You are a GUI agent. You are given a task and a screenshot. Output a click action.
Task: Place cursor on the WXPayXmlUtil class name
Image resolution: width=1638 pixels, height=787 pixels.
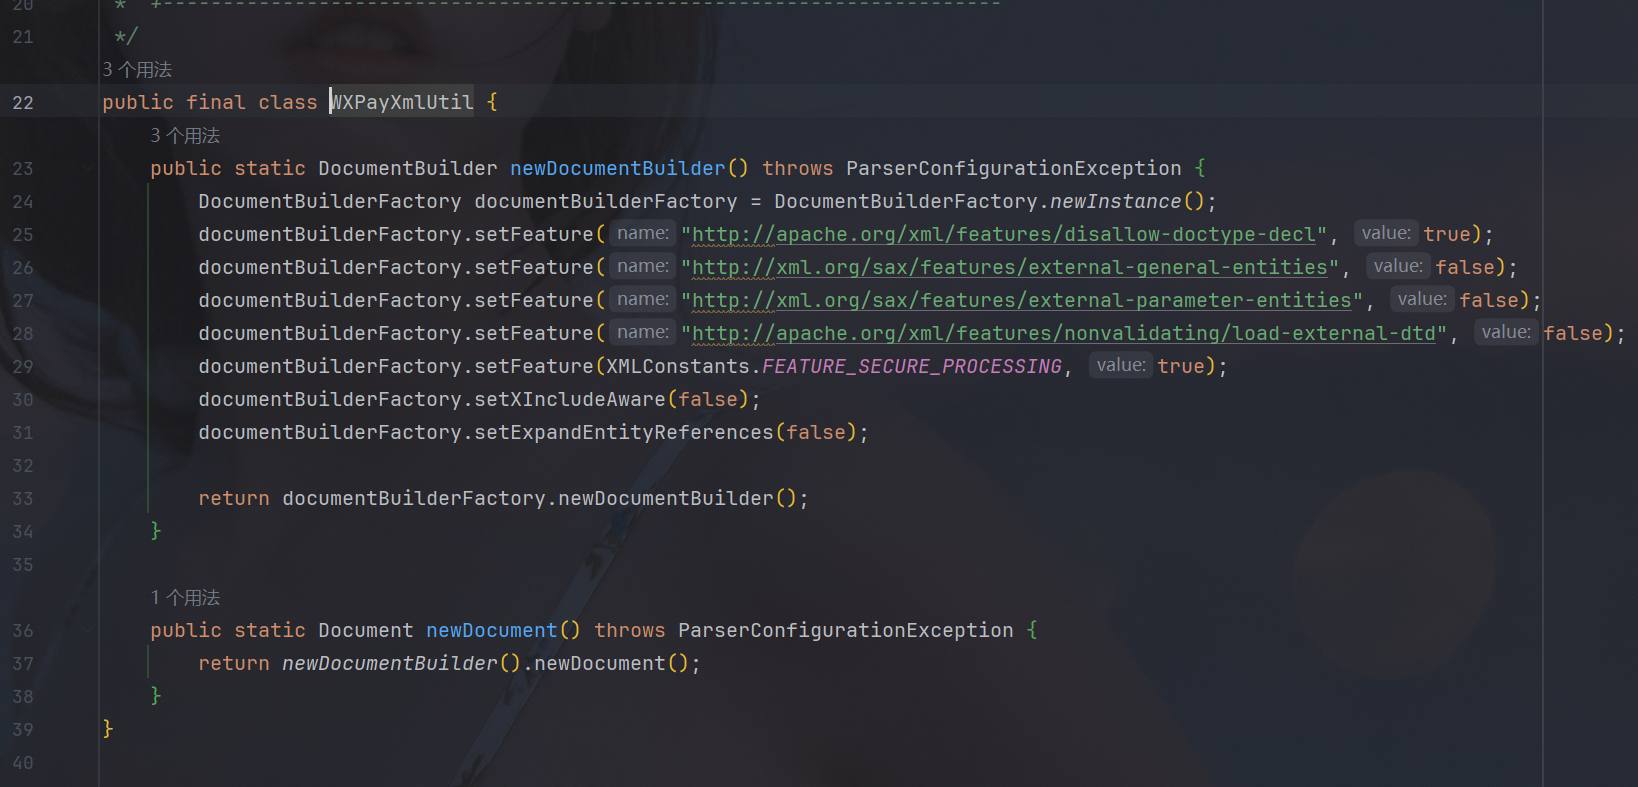coord(402,103)
